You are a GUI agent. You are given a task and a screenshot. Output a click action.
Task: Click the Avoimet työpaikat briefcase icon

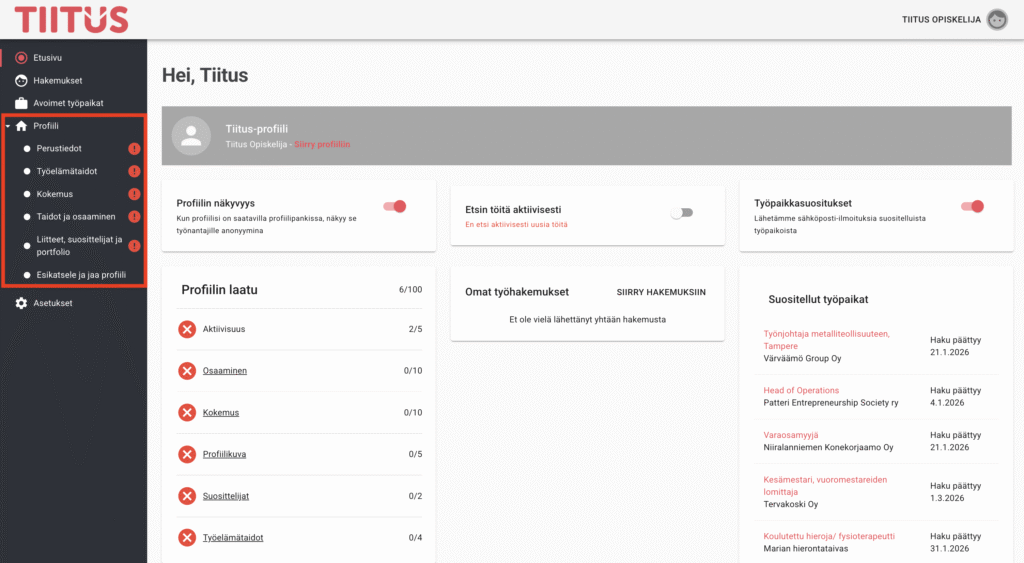coord(21,103)
